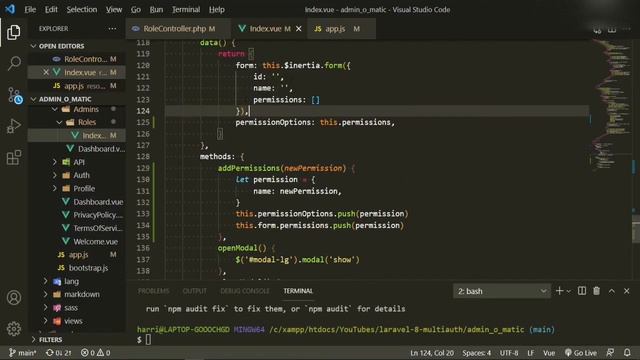Open the View menu

(x=114, y=9)
